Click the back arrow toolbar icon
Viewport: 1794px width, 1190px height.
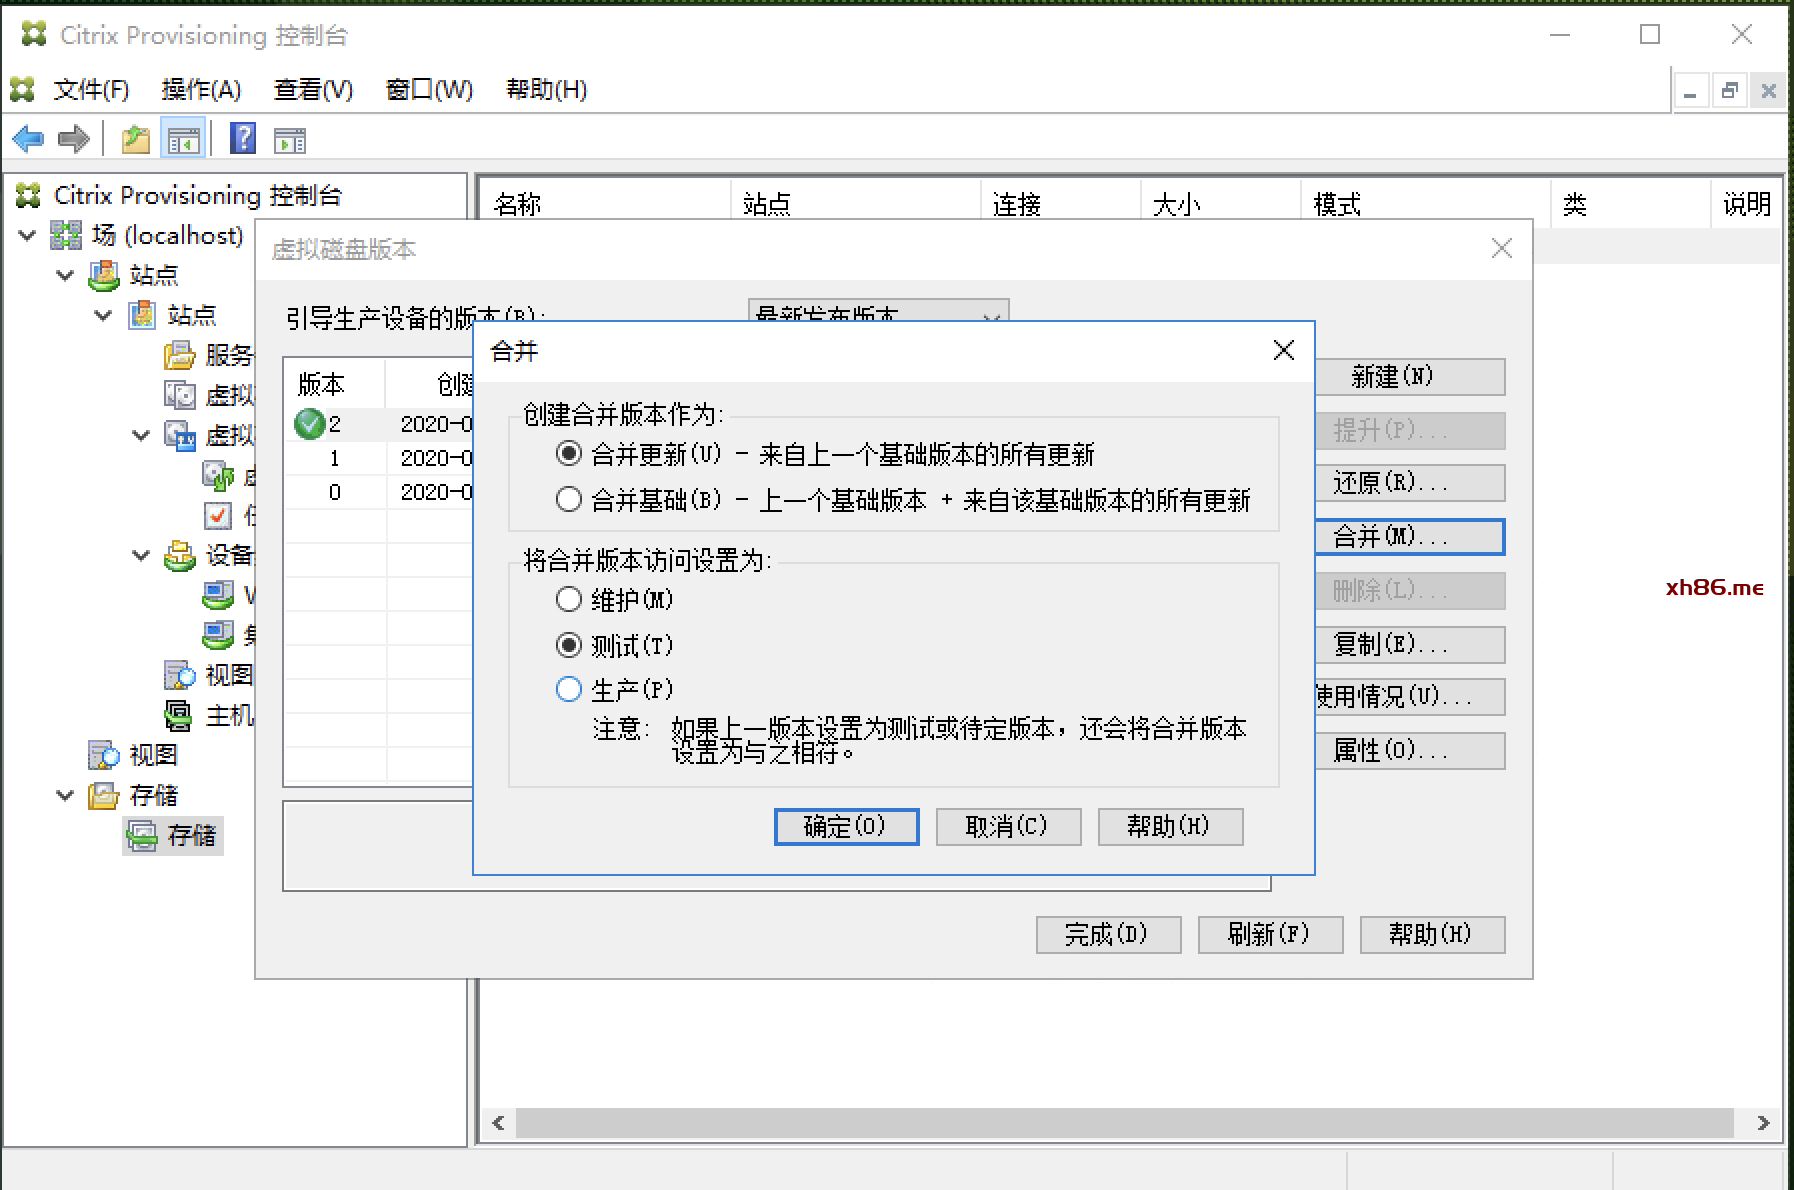point(28,139)
